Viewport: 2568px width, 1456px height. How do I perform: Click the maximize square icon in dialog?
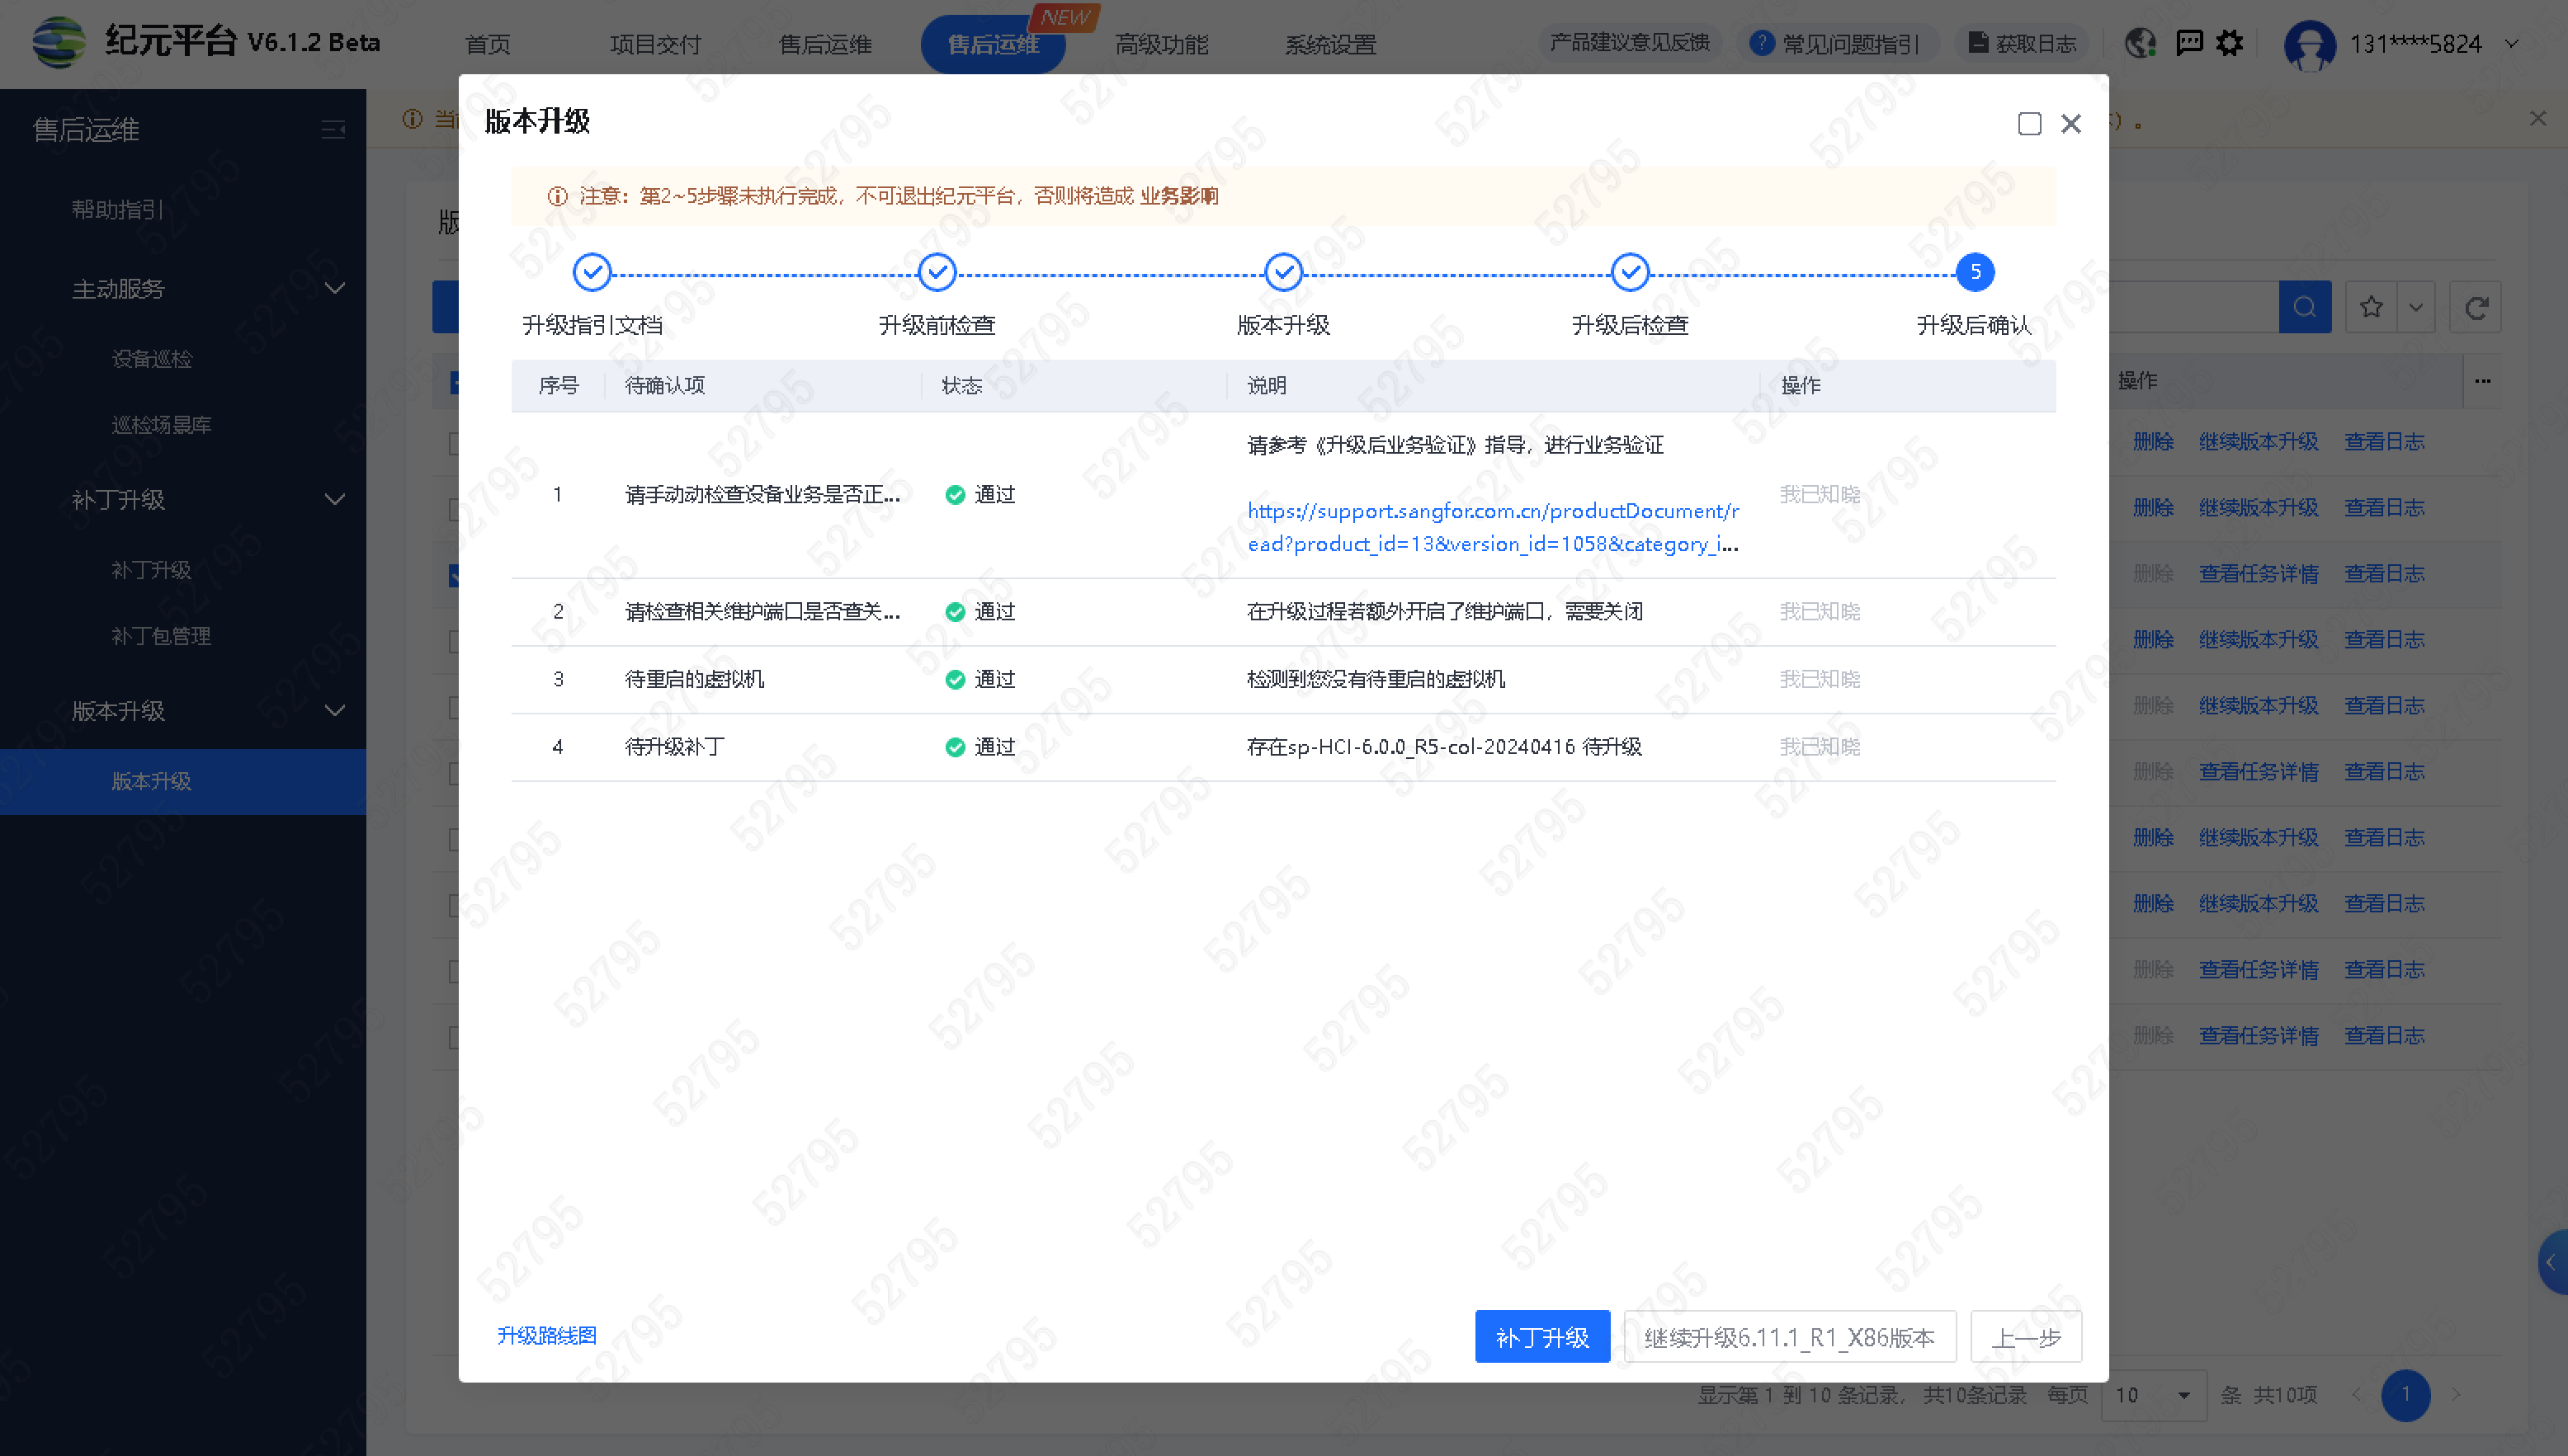(2029, 123)
